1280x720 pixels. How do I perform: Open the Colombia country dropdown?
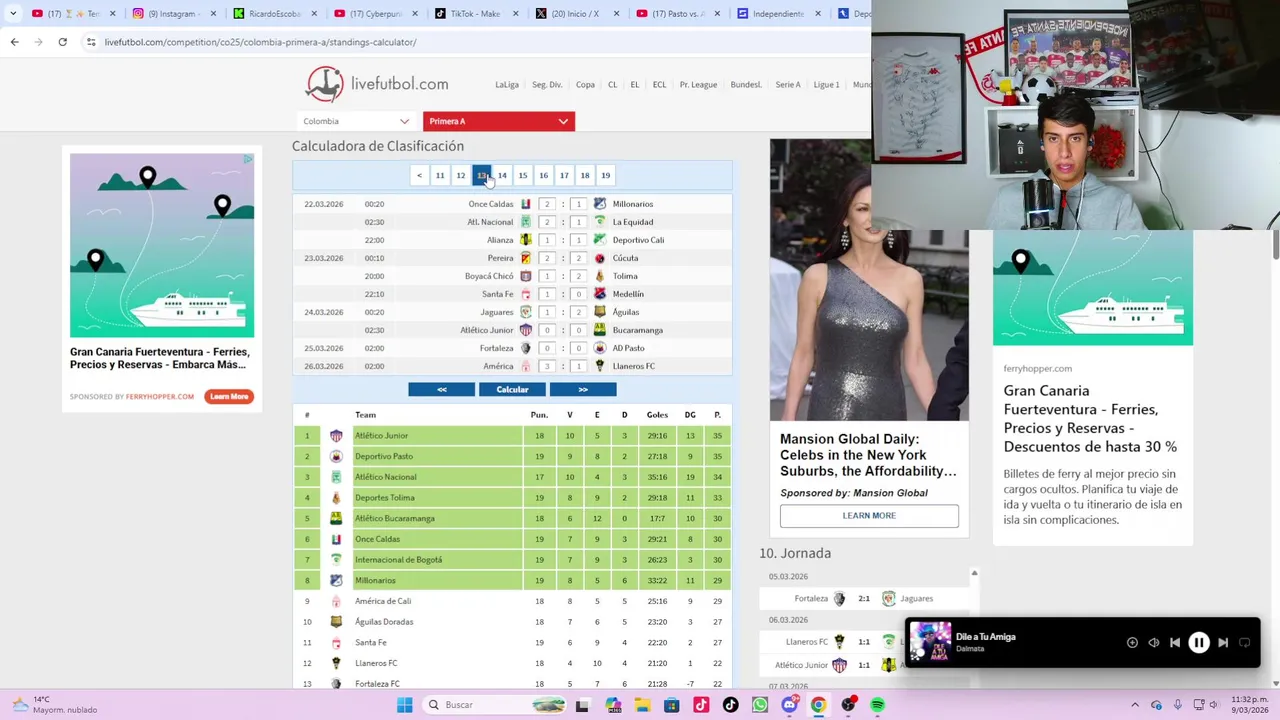(x=355, y=121)
